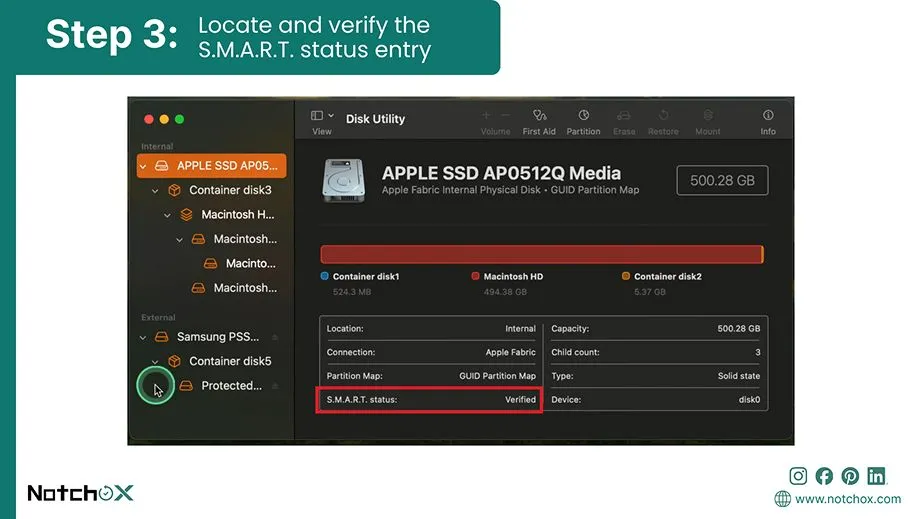
Task: Click the Mount toolbar icon
Action: (x=708, y=115)
